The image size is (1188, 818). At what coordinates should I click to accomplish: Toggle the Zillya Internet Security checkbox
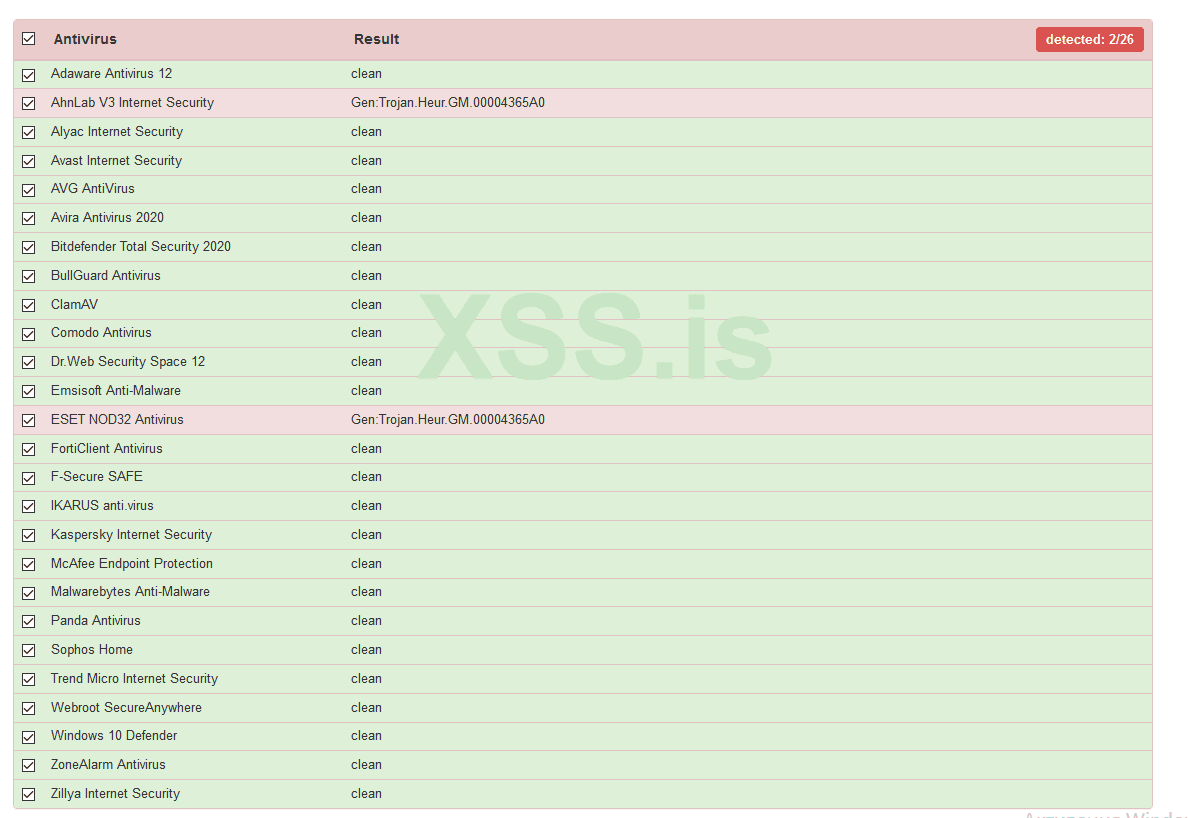(x=29, y=795)
